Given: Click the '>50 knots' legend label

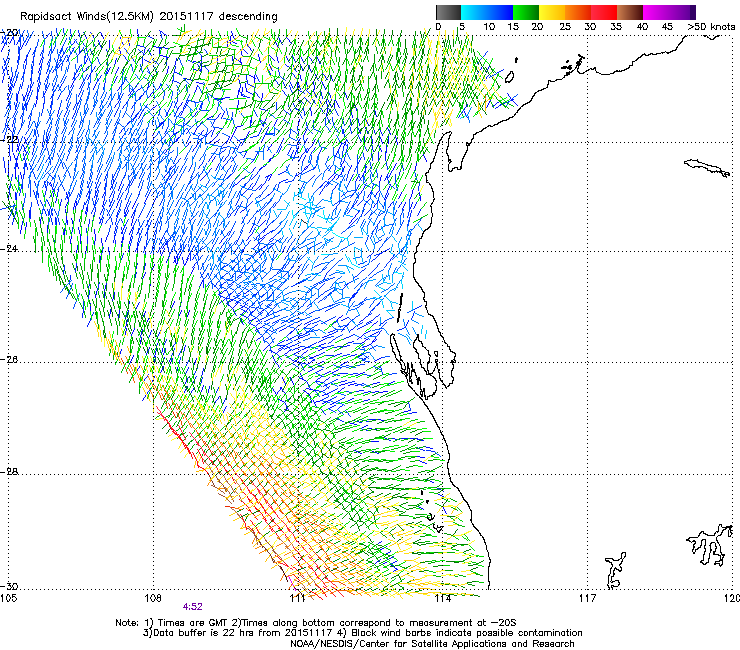Looking at the screenshot, I should 711,27.
